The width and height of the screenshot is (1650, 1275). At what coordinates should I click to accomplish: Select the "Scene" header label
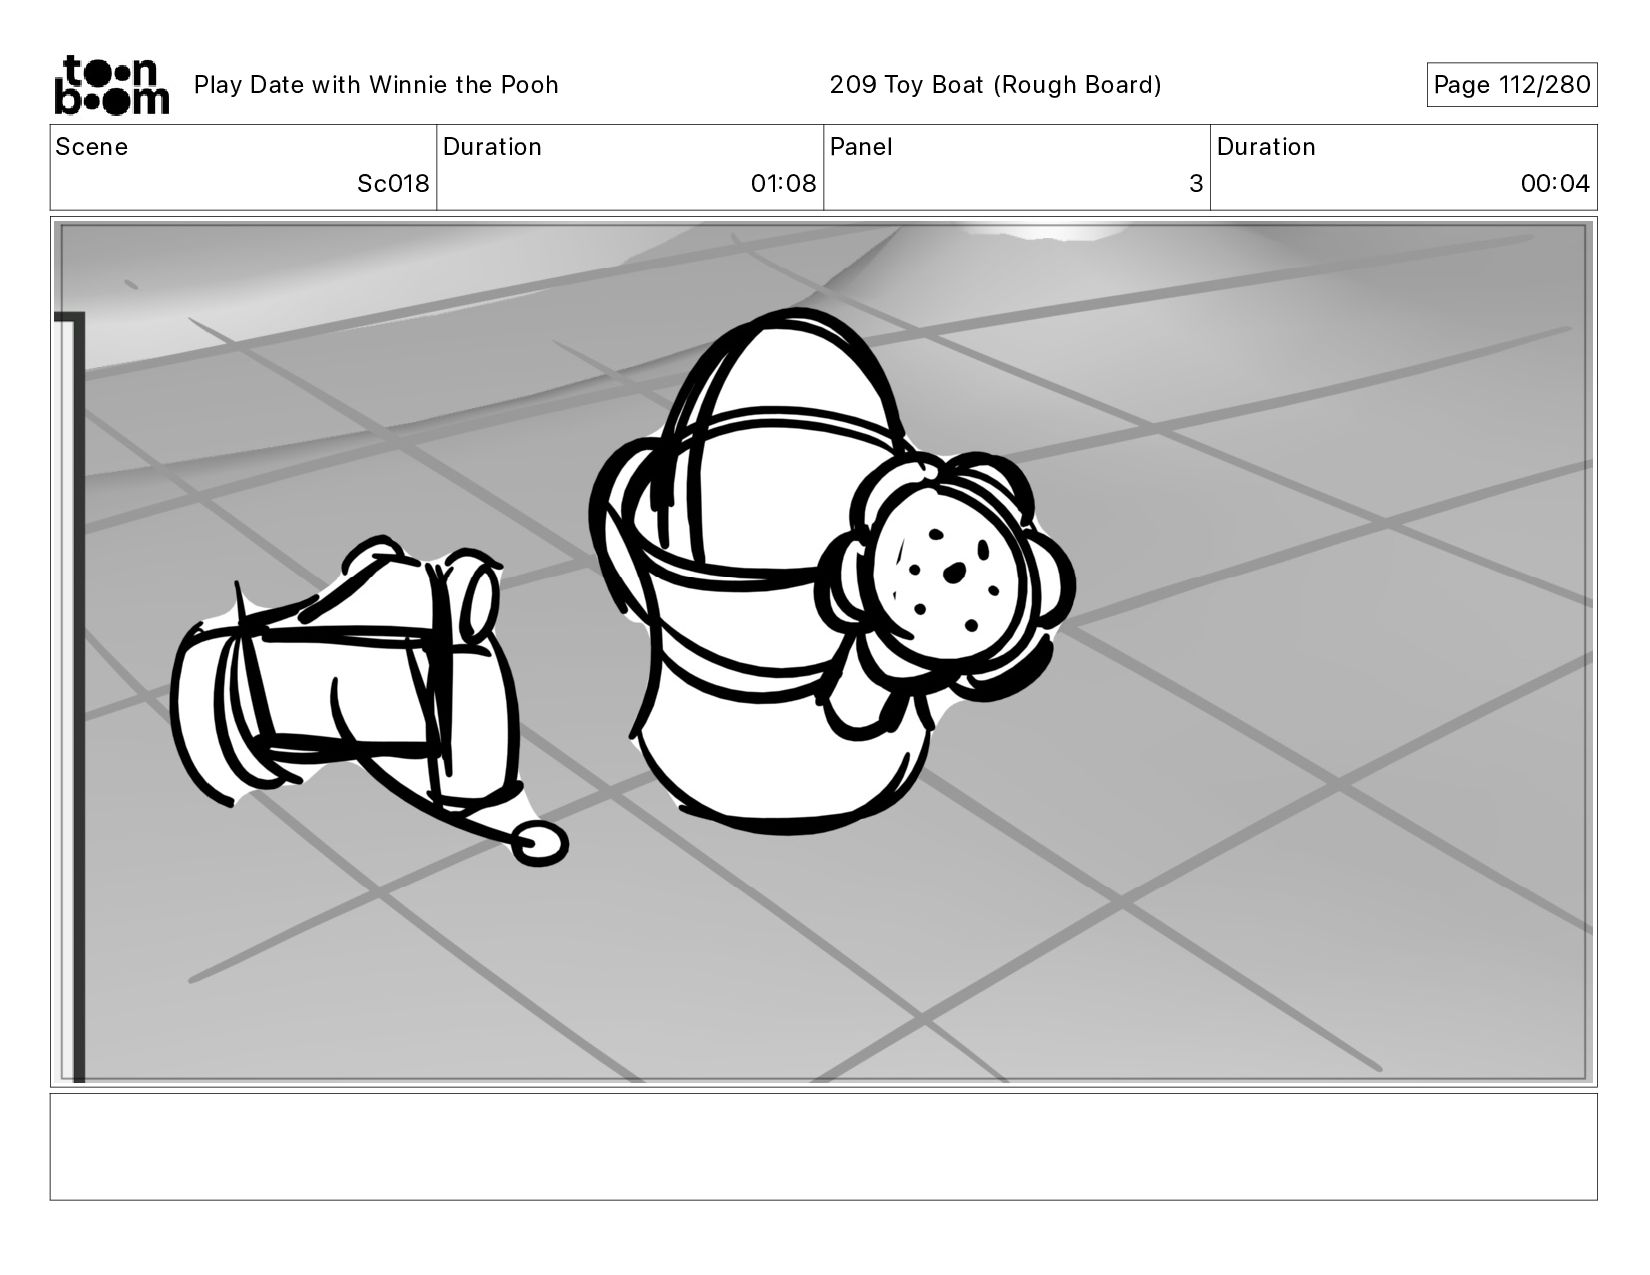click(92, 147)
